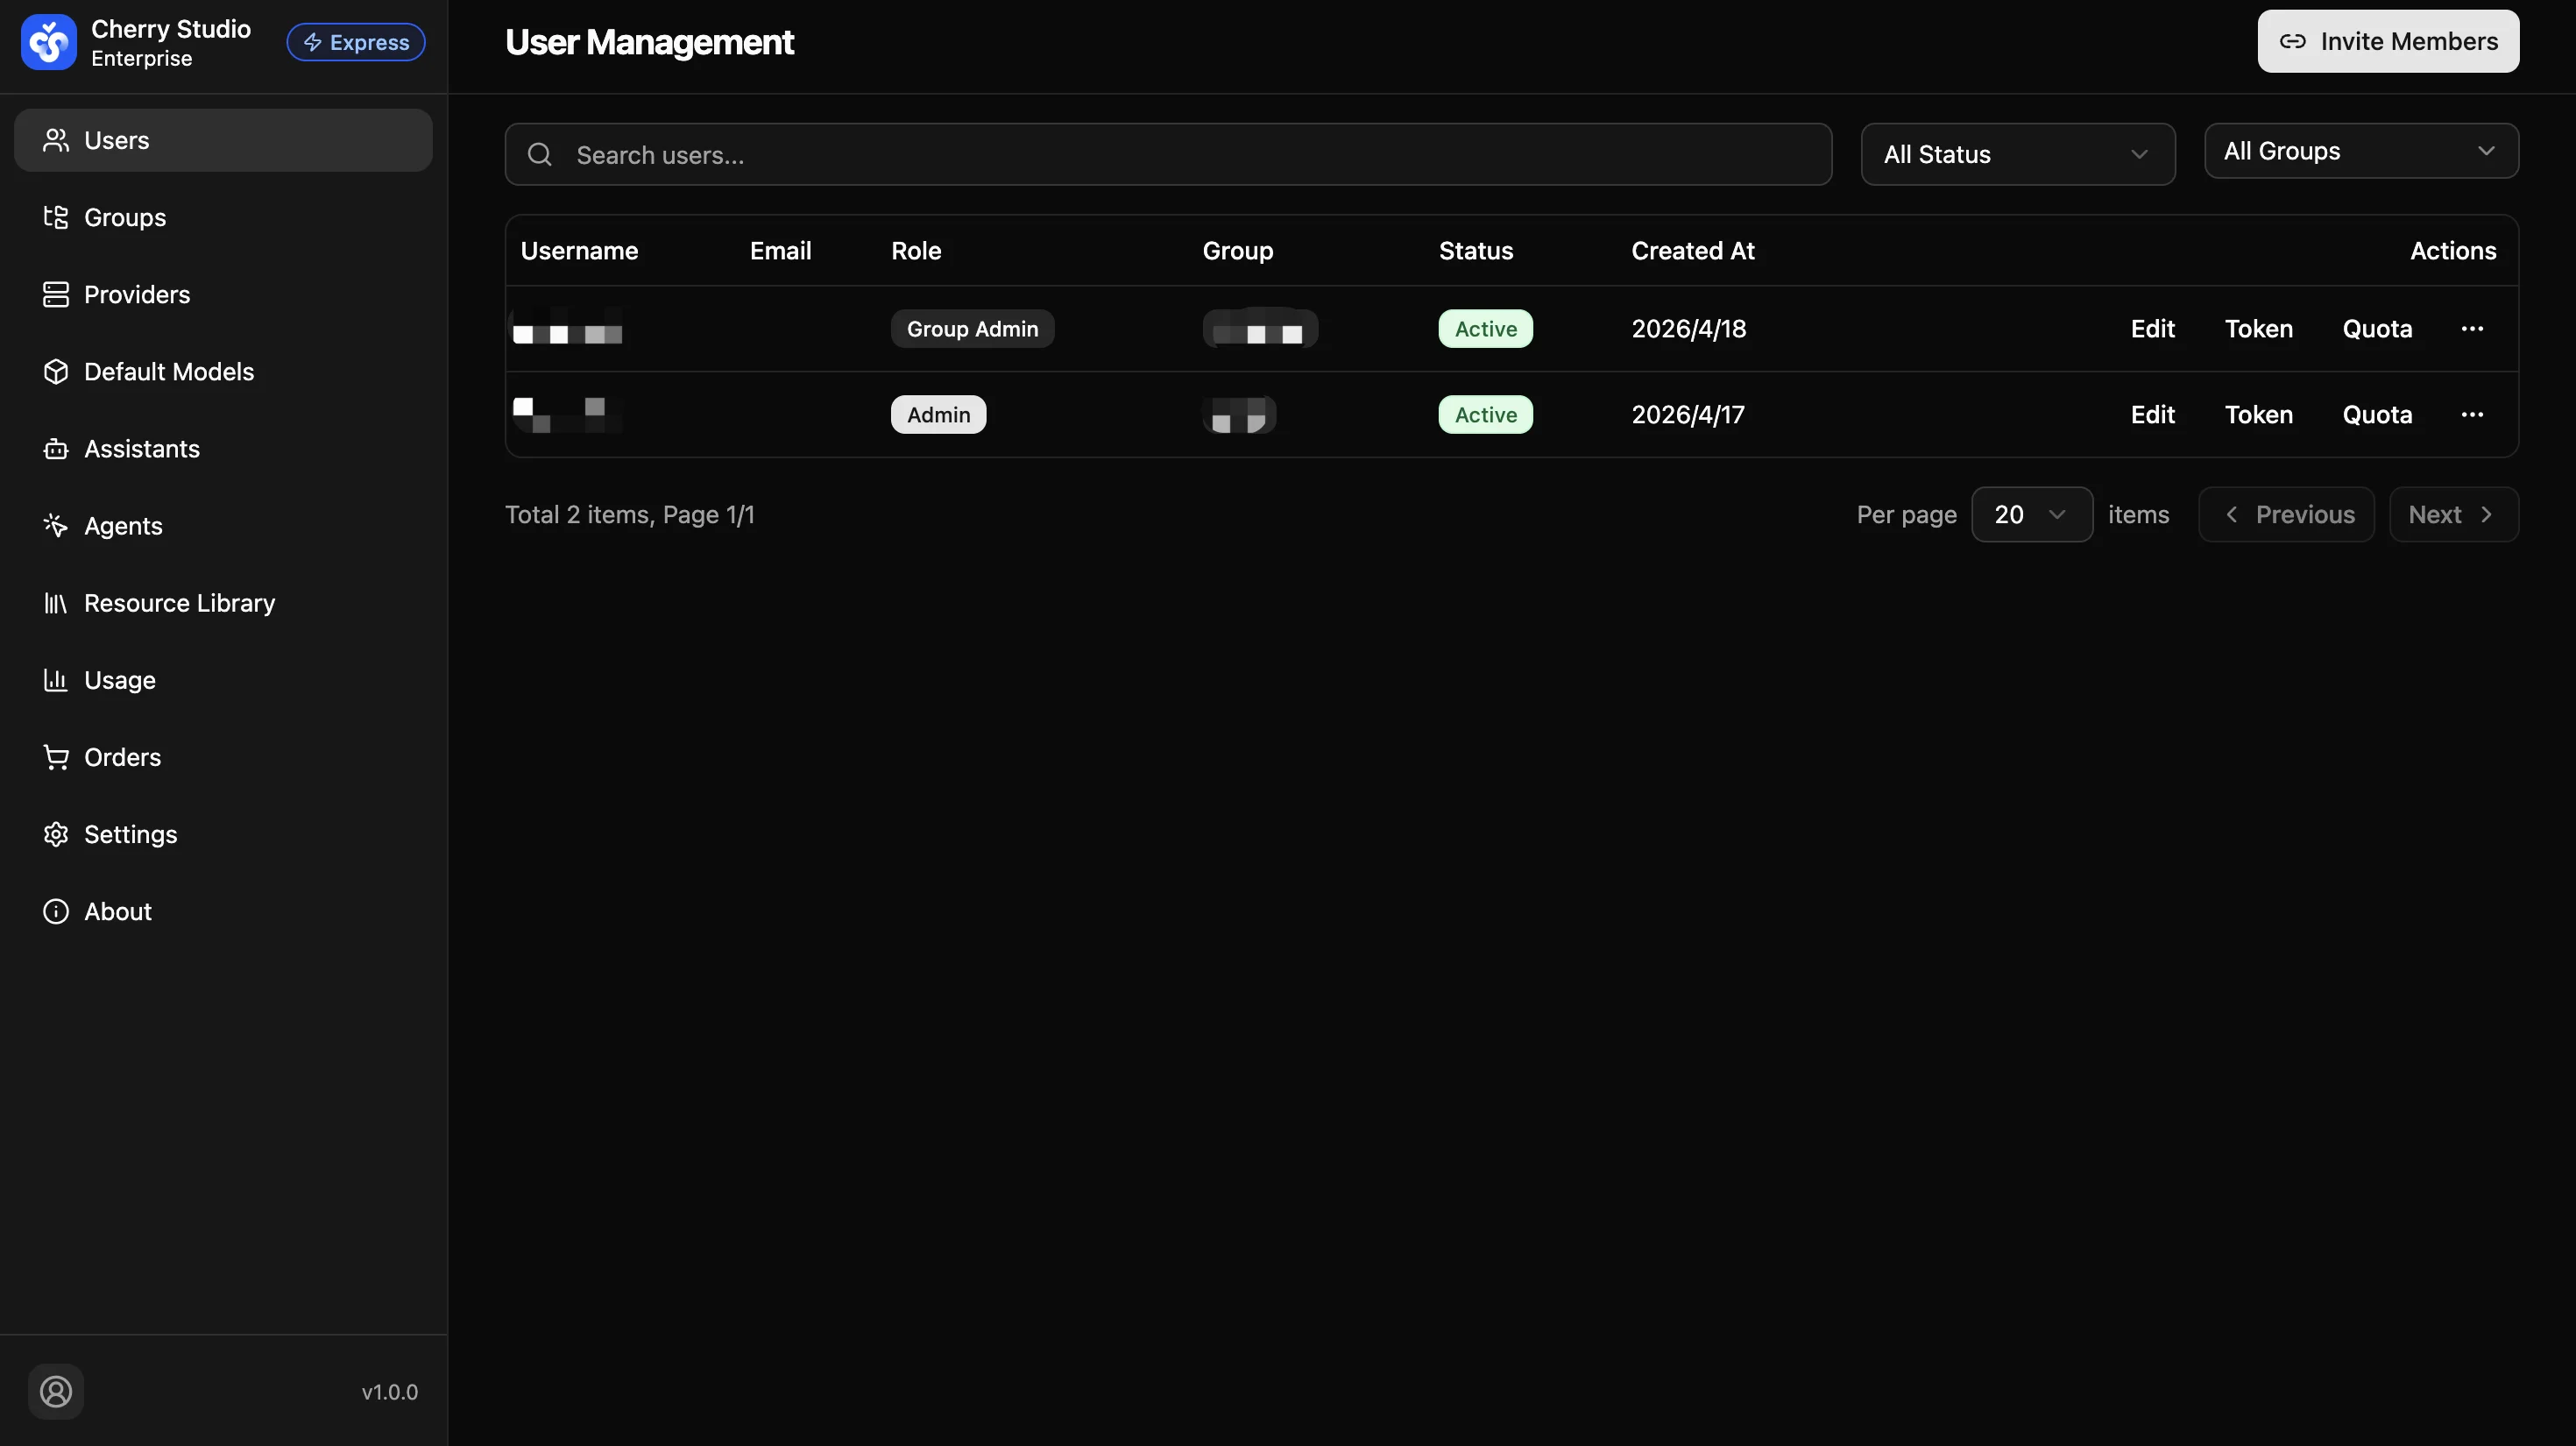Click the Users sidebar icon
Image resolution: width=2576 pixels, height=1446 pixels.
[56, 140]
